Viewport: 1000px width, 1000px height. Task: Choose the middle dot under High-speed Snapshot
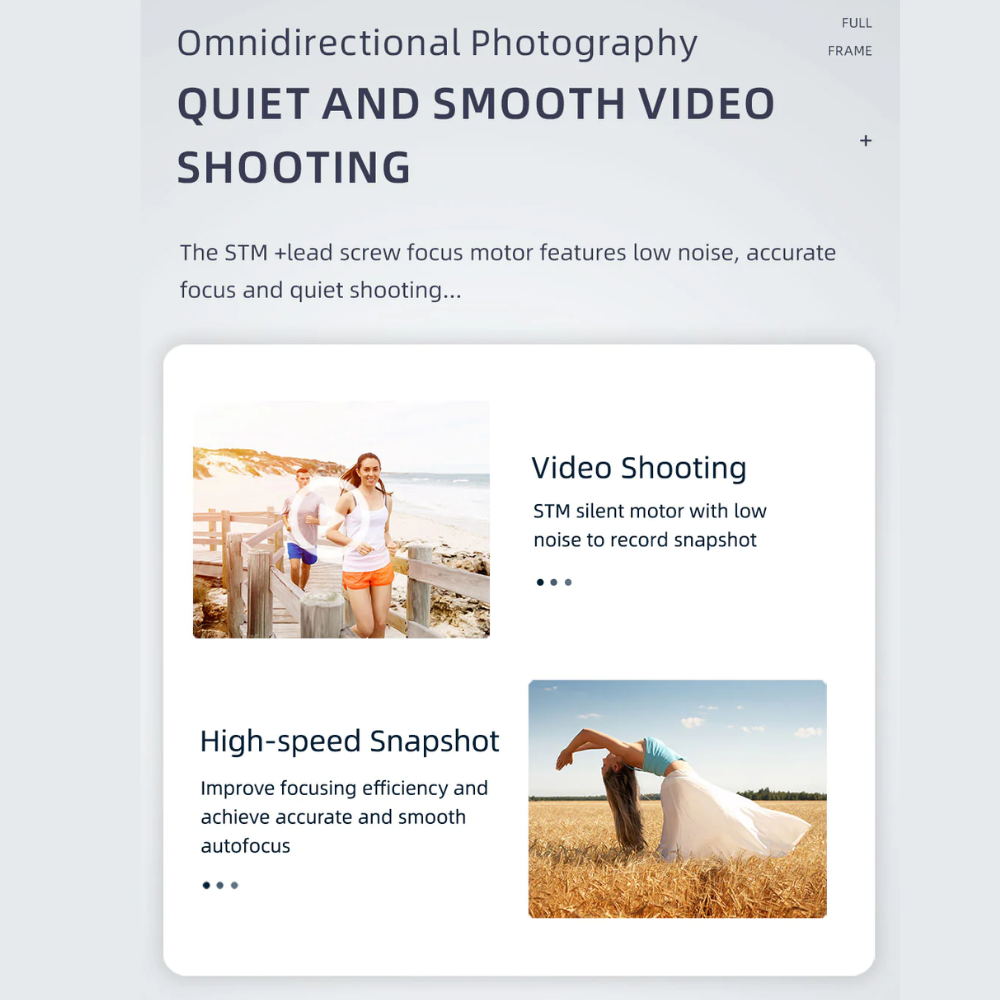[x=220, y=885]
